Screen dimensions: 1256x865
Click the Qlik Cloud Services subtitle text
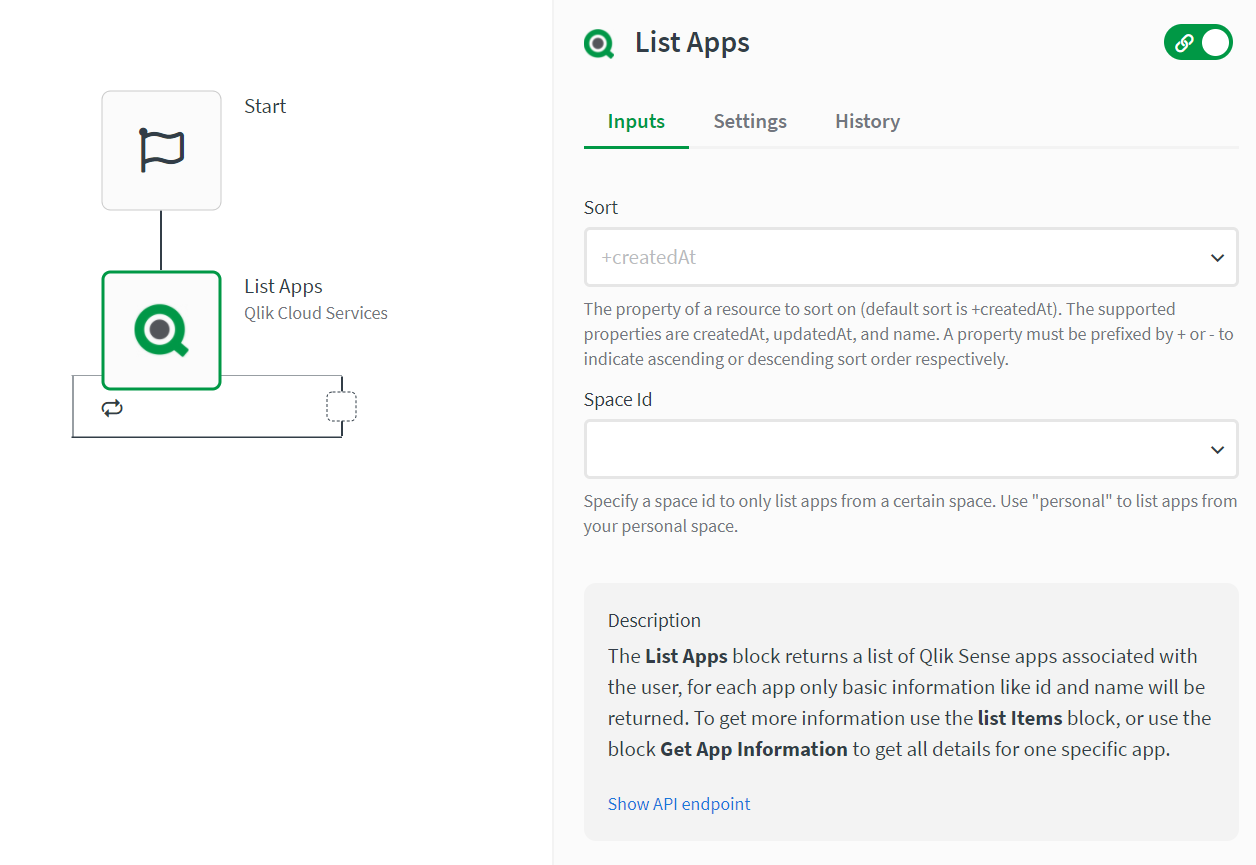pyautogui.click(x=315, y=312)
